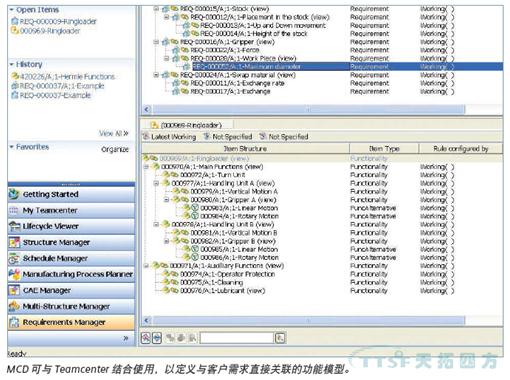Collapse the Open Items section

point(12,10)
